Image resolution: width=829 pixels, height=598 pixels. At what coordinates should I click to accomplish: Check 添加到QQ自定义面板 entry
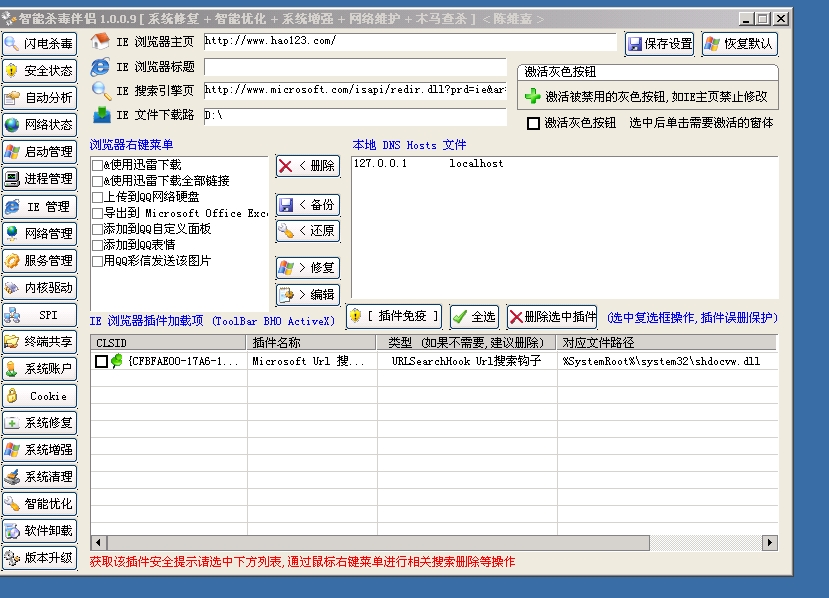(x=97, y=229)
